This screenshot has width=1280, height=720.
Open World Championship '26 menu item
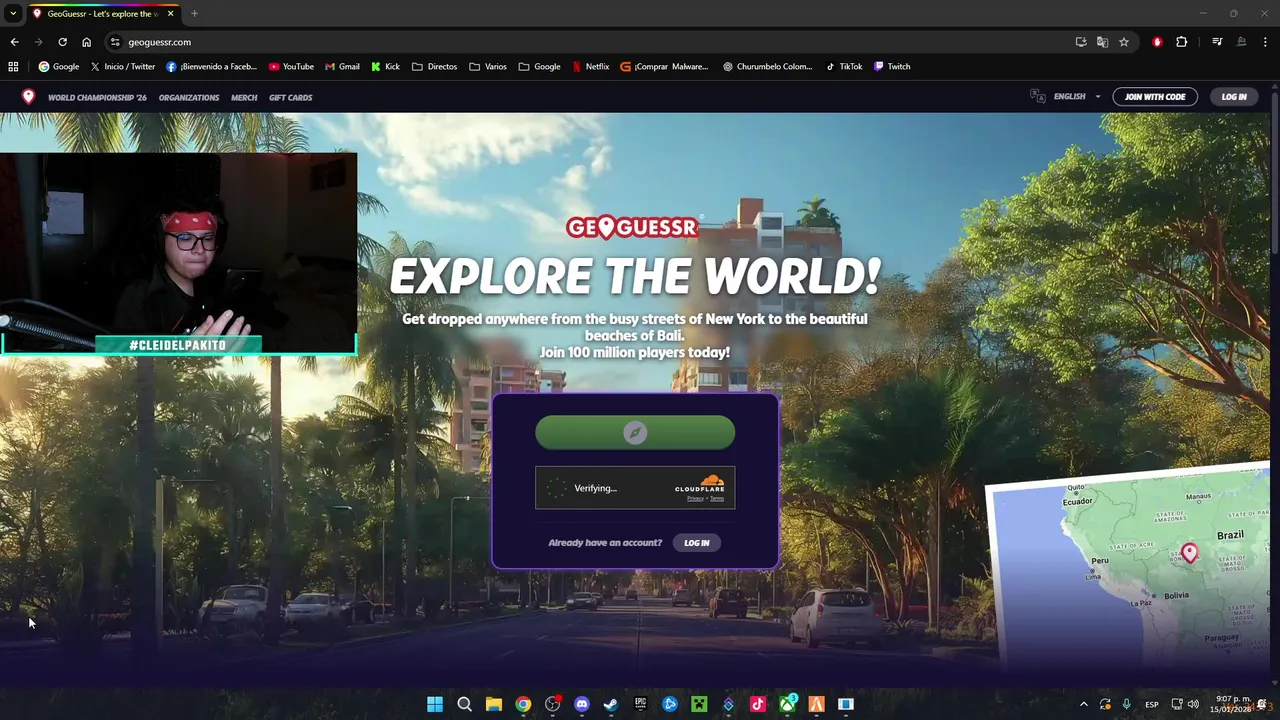tap(97, 97)
